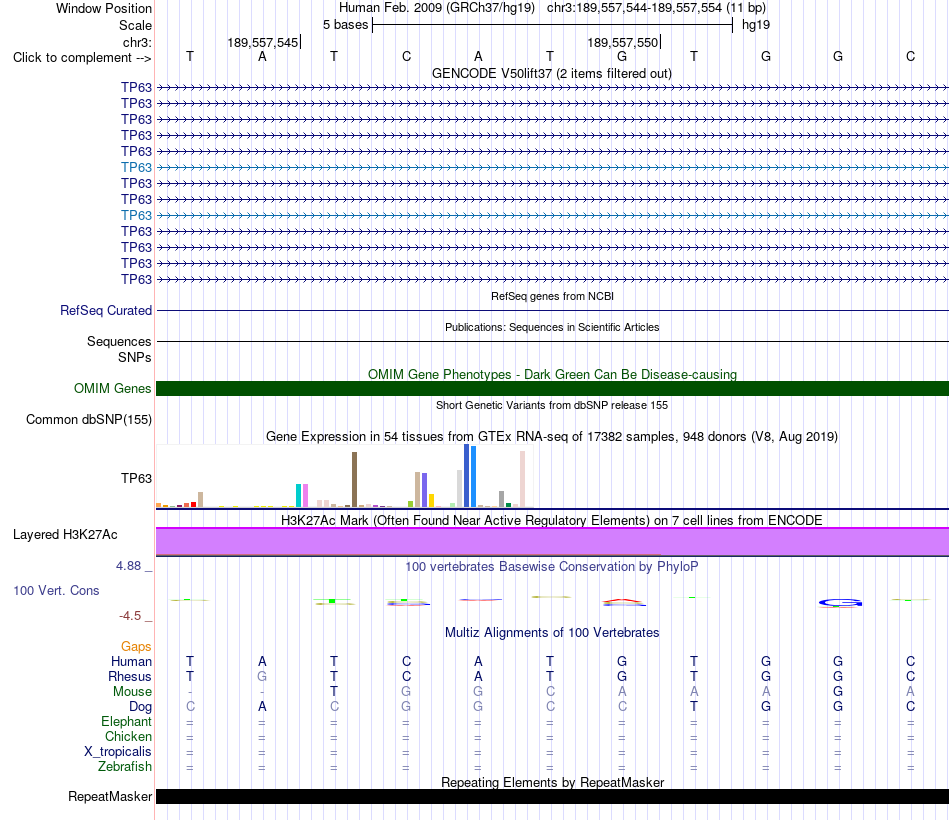Screen dimensions: 950x820
Task: Click the Elephant alignment row label
Action: [x=126, y=721]
